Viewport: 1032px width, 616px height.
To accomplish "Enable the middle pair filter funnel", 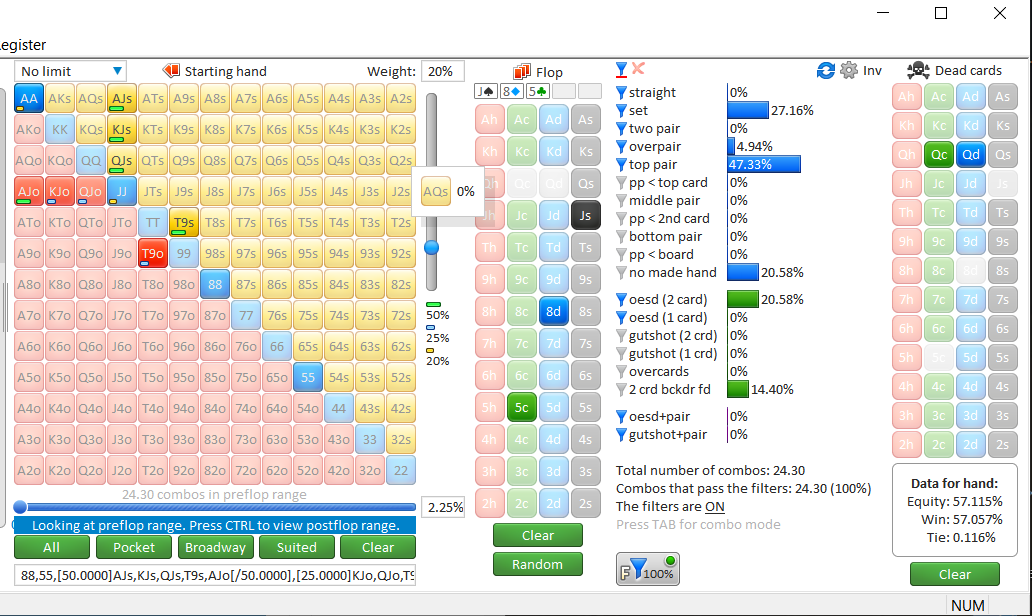I will click(621, 201).
